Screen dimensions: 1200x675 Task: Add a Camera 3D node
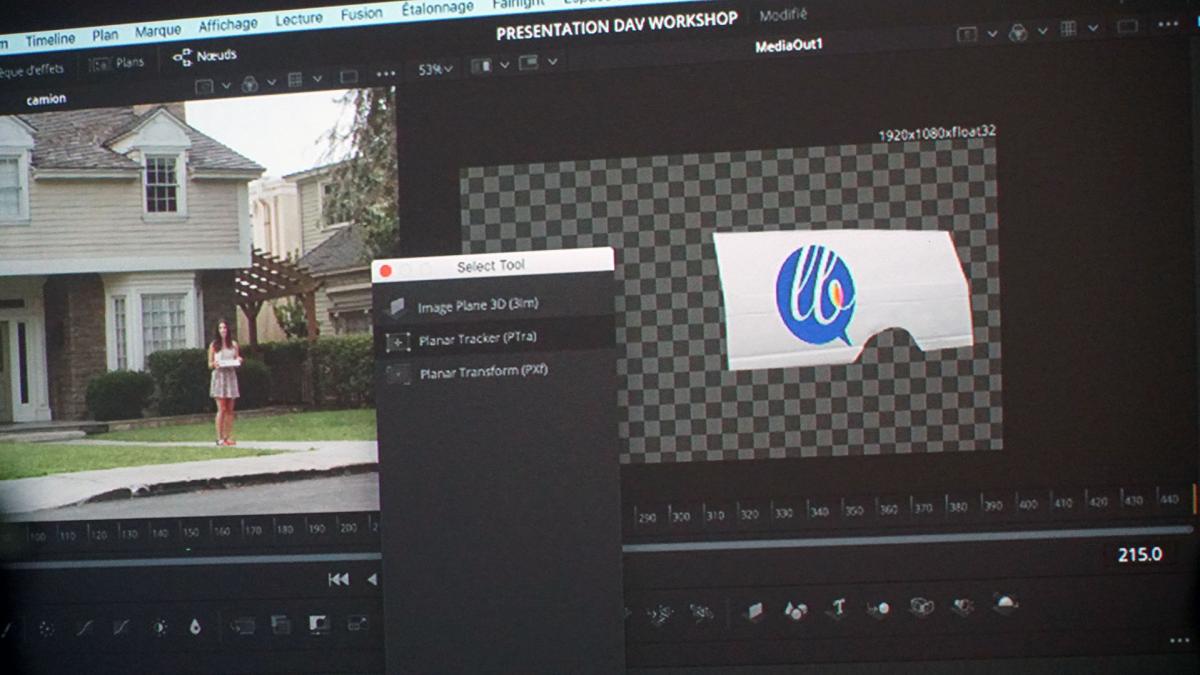coord(921,606)
